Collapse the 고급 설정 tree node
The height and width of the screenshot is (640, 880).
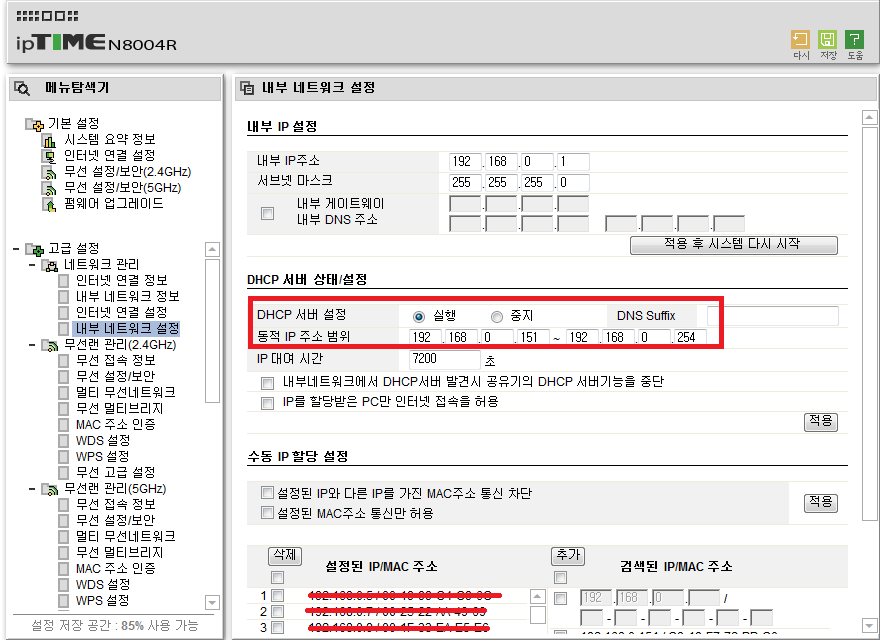[16, 248]
